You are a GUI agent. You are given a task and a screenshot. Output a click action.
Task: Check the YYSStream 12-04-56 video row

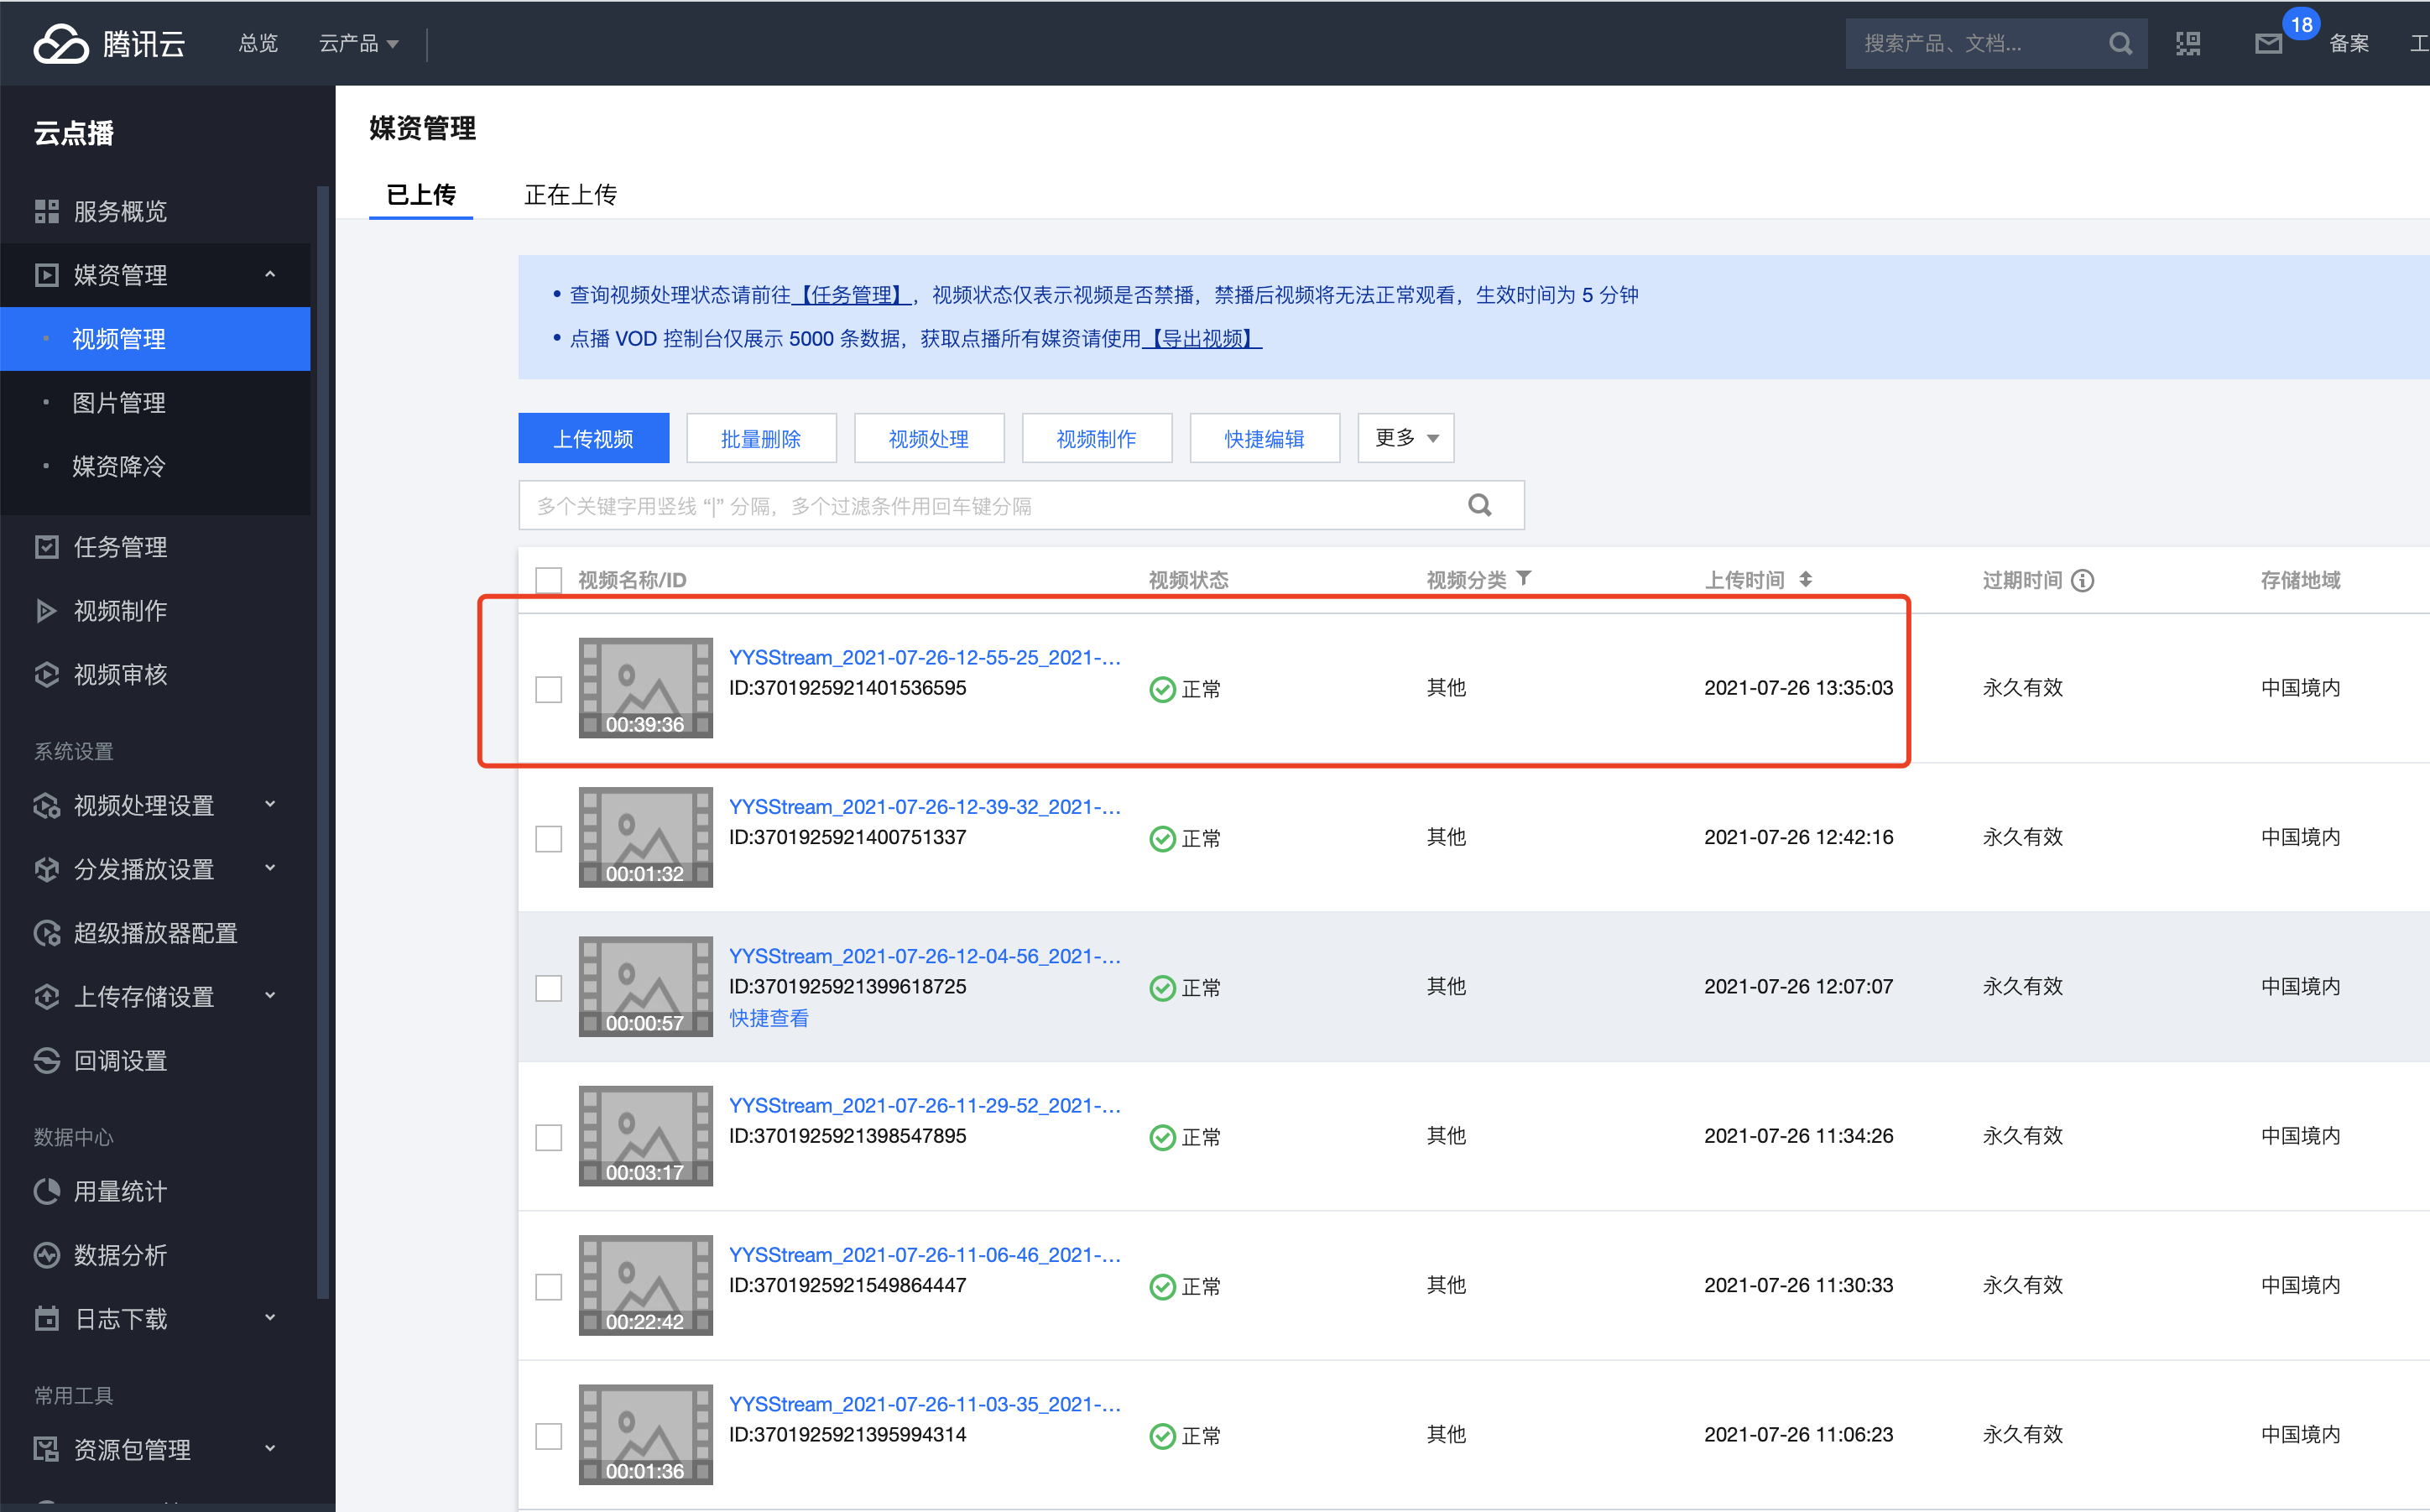coord(549,988)
